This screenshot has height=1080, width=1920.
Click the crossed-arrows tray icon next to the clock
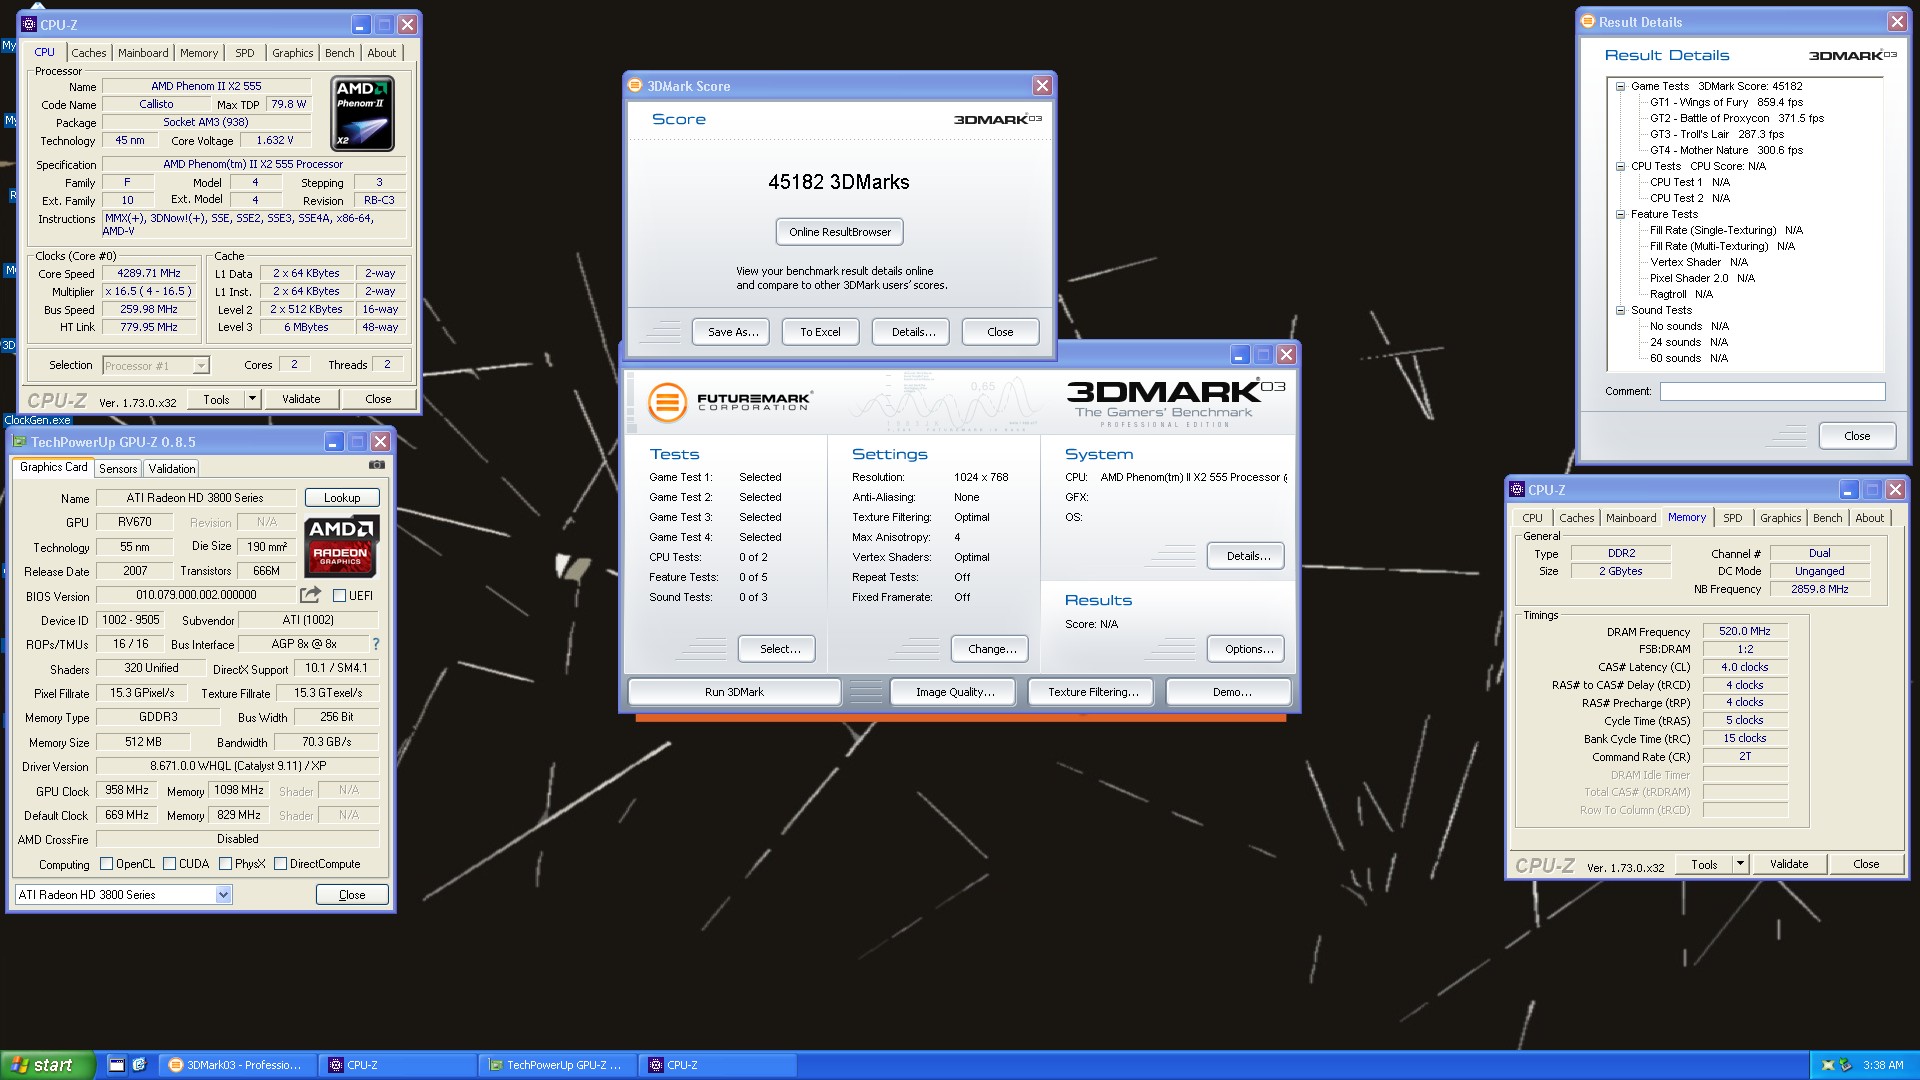(x=1827, y=1065)
